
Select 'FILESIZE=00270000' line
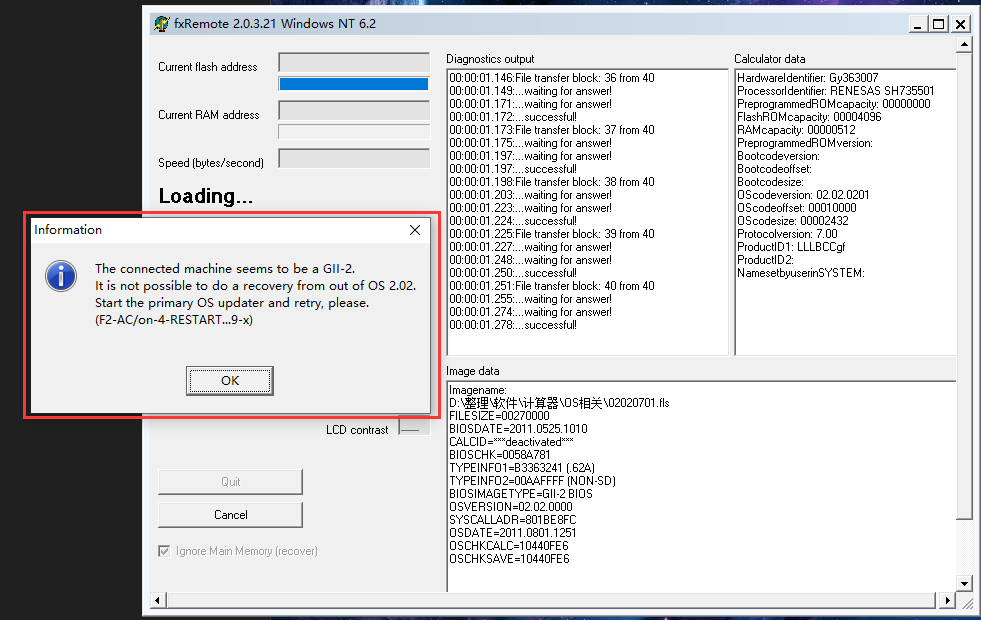click(x=499, y=416)
